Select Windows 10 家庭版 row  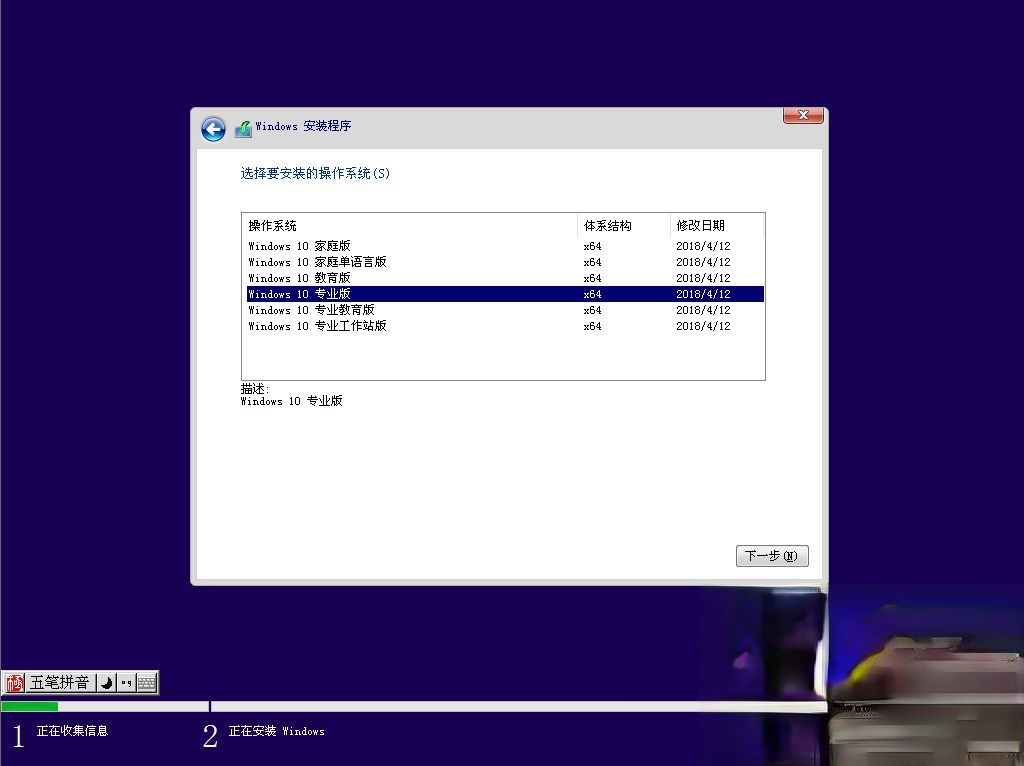[x=505, y=246]
